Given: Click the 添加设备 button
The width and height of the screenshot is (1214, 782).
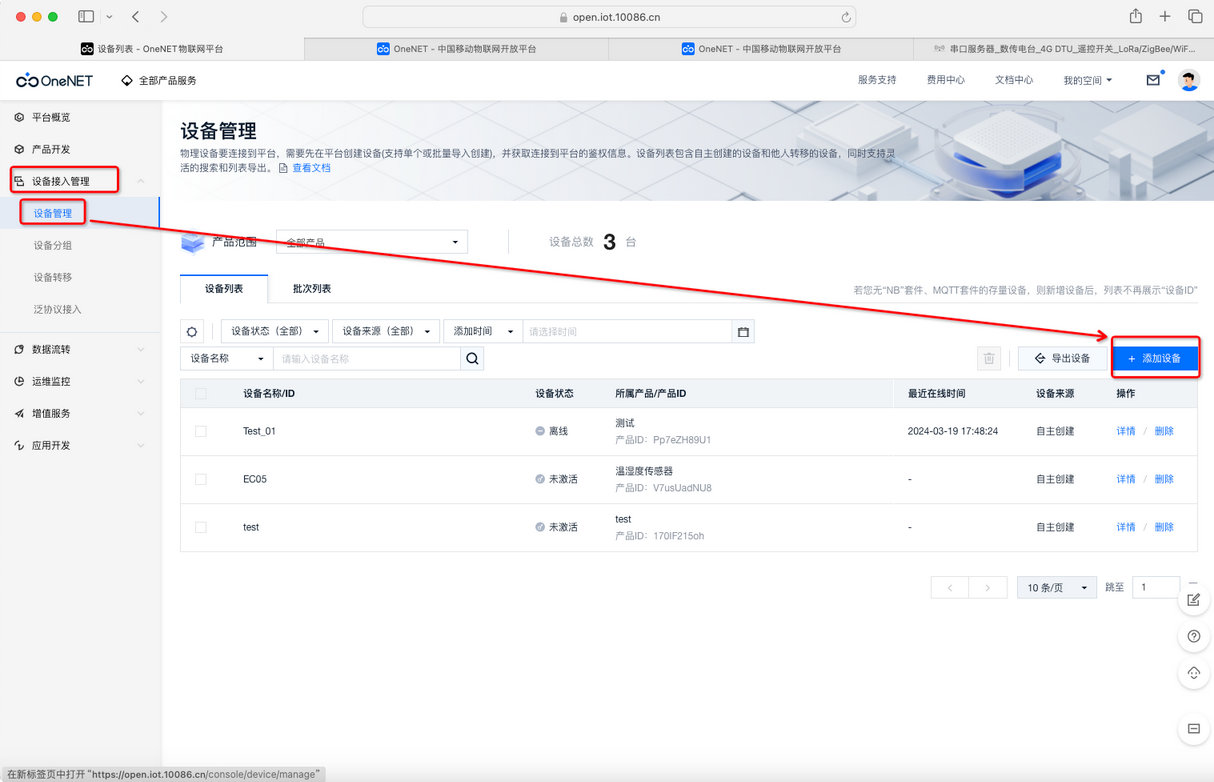Looking at the screenshot, I should coord(1155,357).
